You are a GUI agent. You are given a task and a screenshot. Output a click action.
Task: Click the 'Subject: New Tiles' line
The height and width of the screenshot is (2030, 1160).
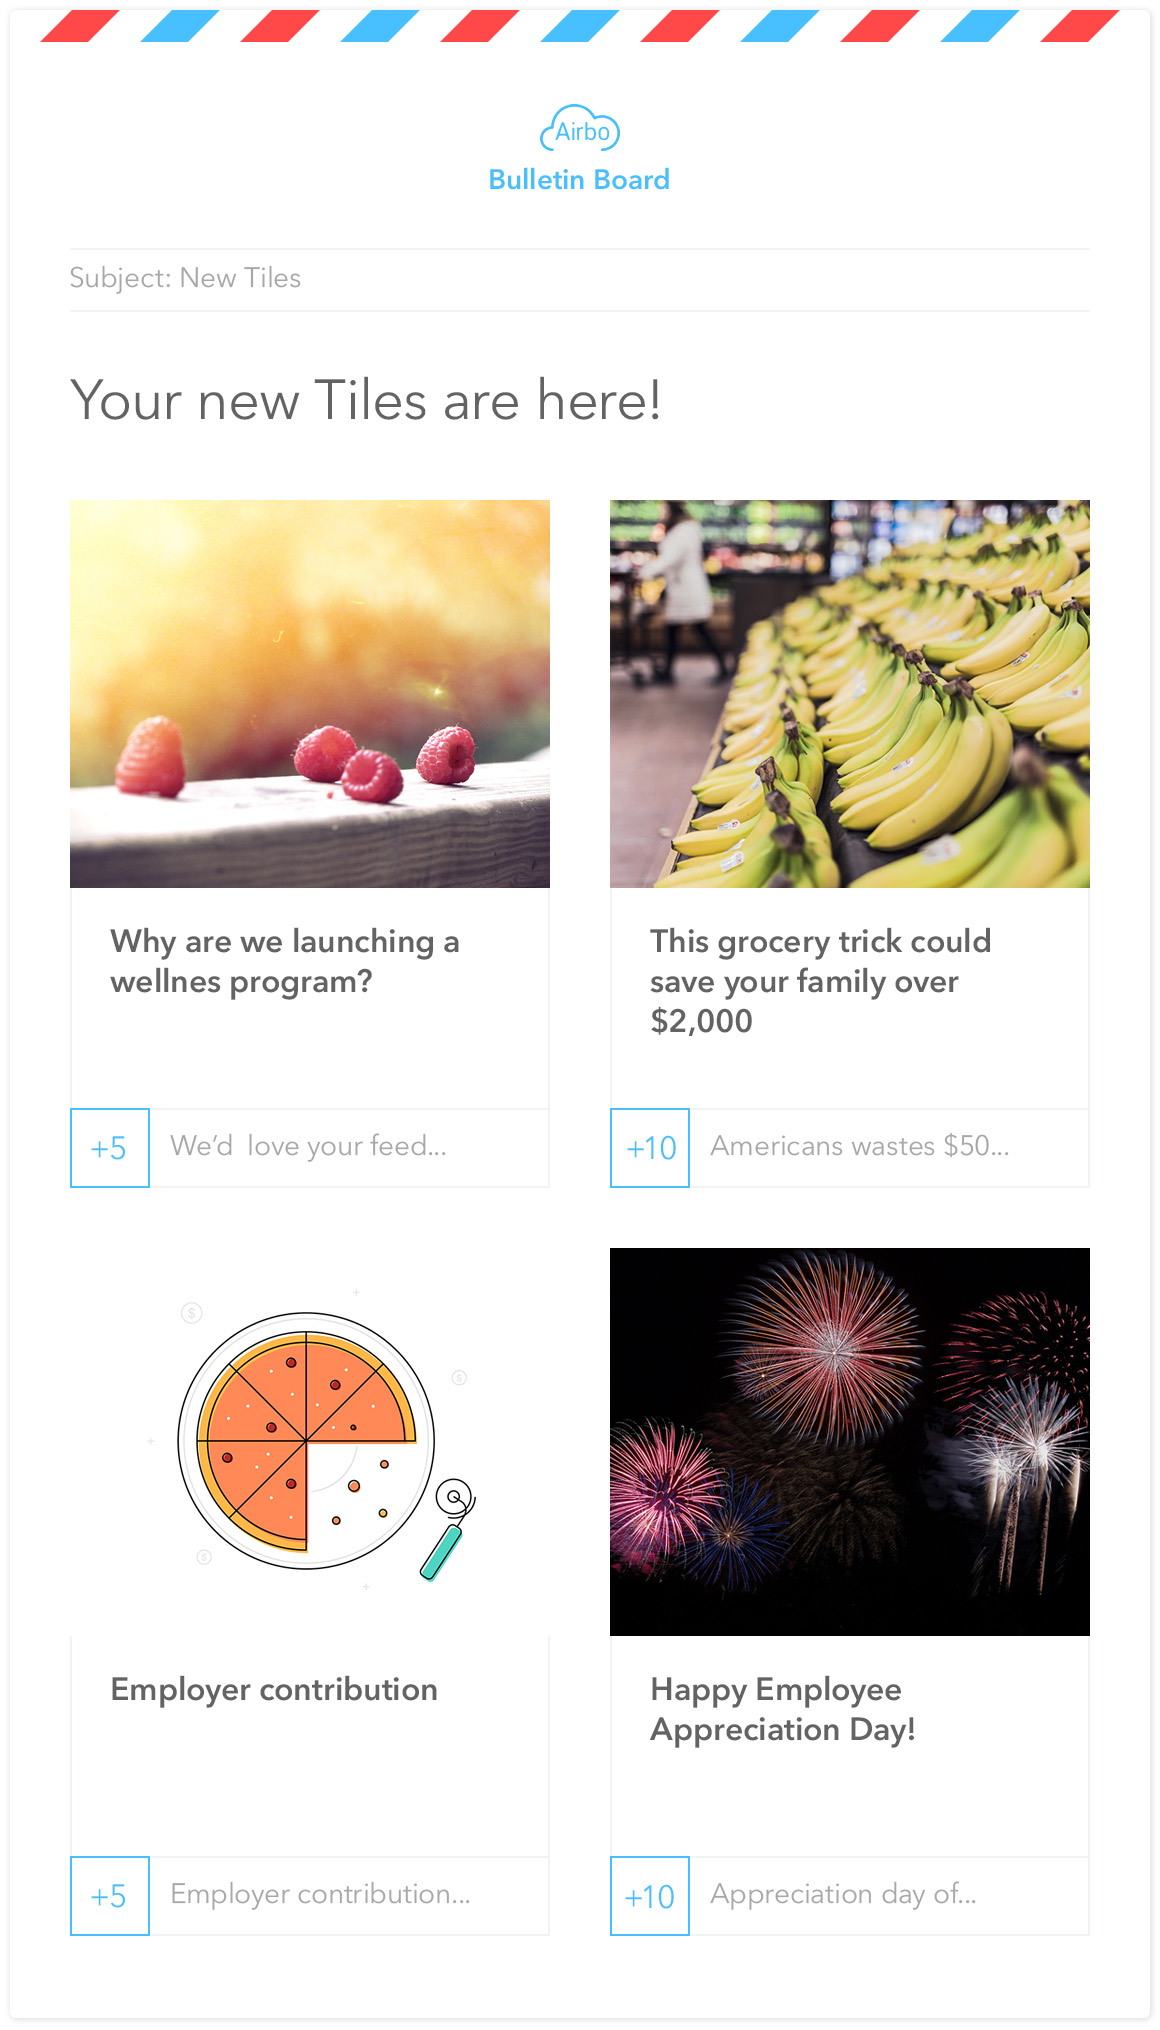[185, 278]
